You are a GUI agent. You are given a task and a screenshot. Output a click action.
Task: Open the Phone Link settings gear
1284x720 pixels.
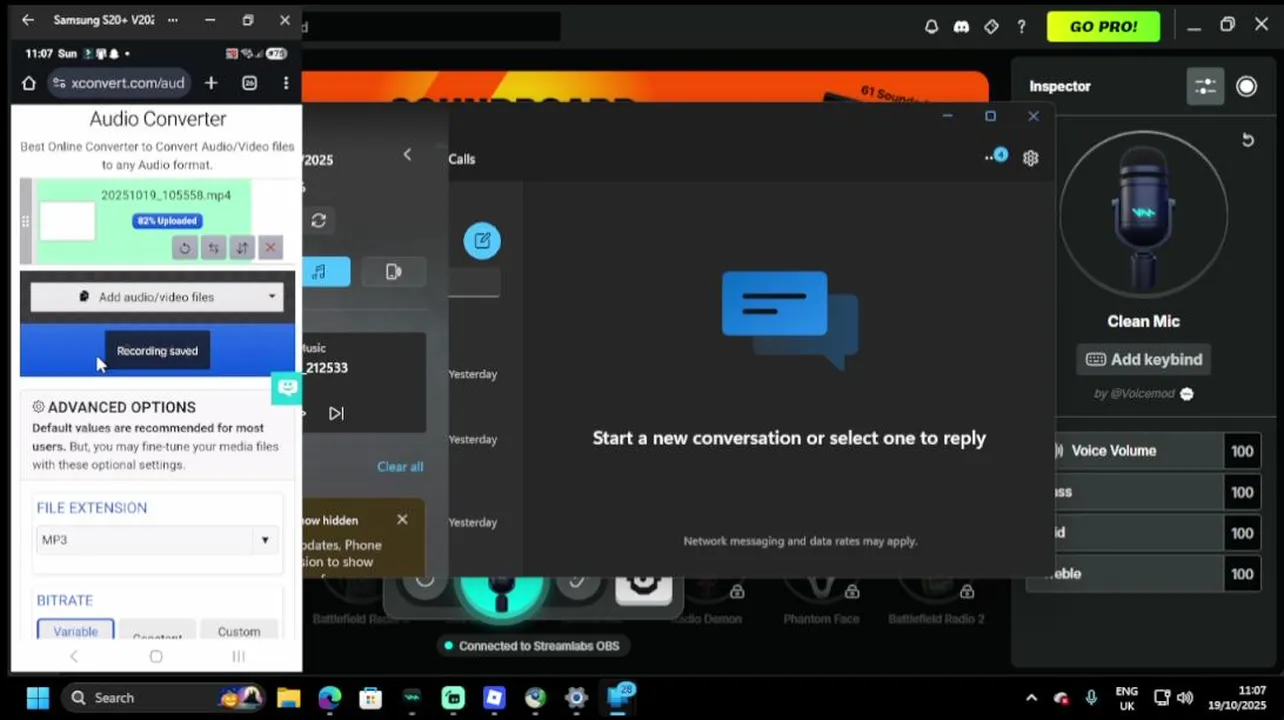[x=1031, y=158]
